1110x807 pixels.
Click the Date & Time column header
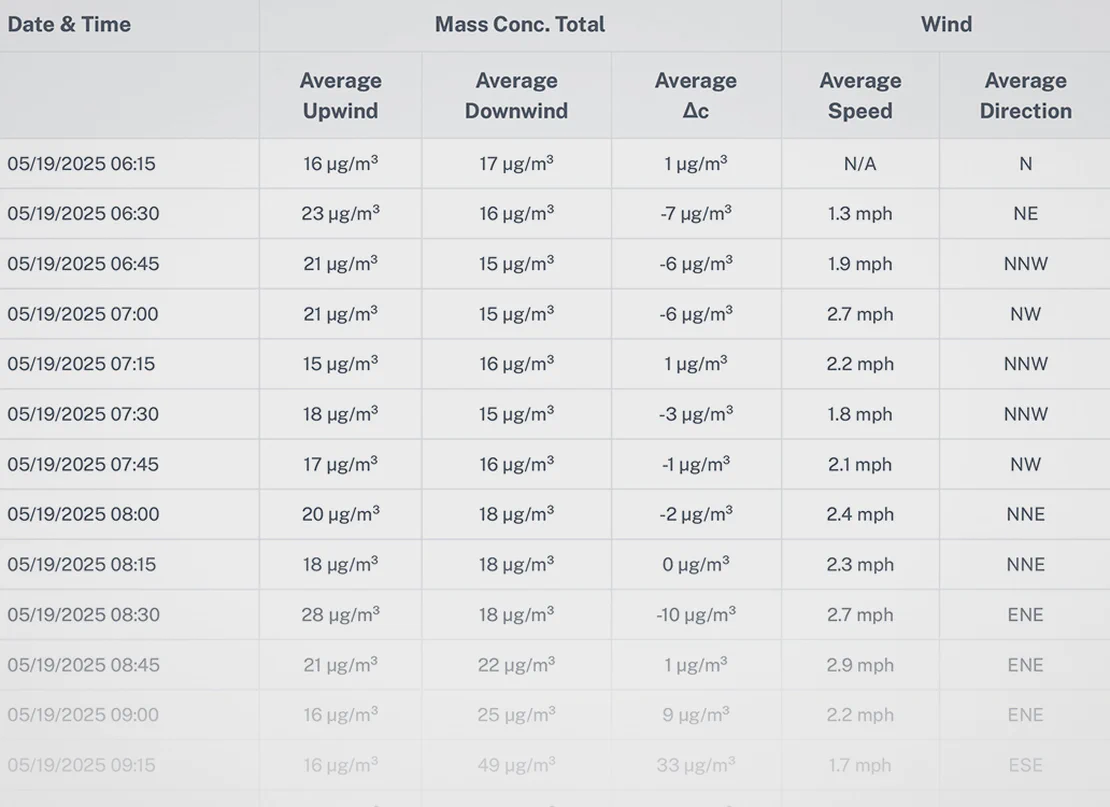click(x=69, y=24)
